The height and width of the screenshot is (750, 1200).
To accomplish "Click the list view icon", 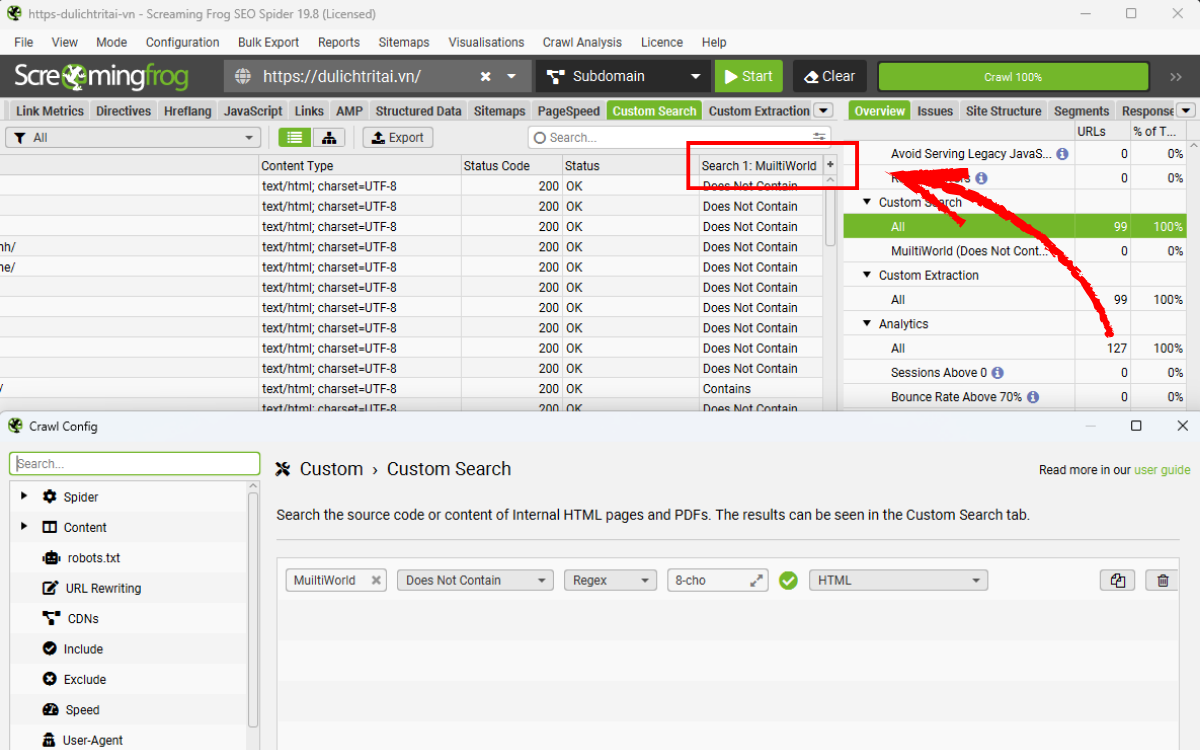I will [x=294, y=138].
